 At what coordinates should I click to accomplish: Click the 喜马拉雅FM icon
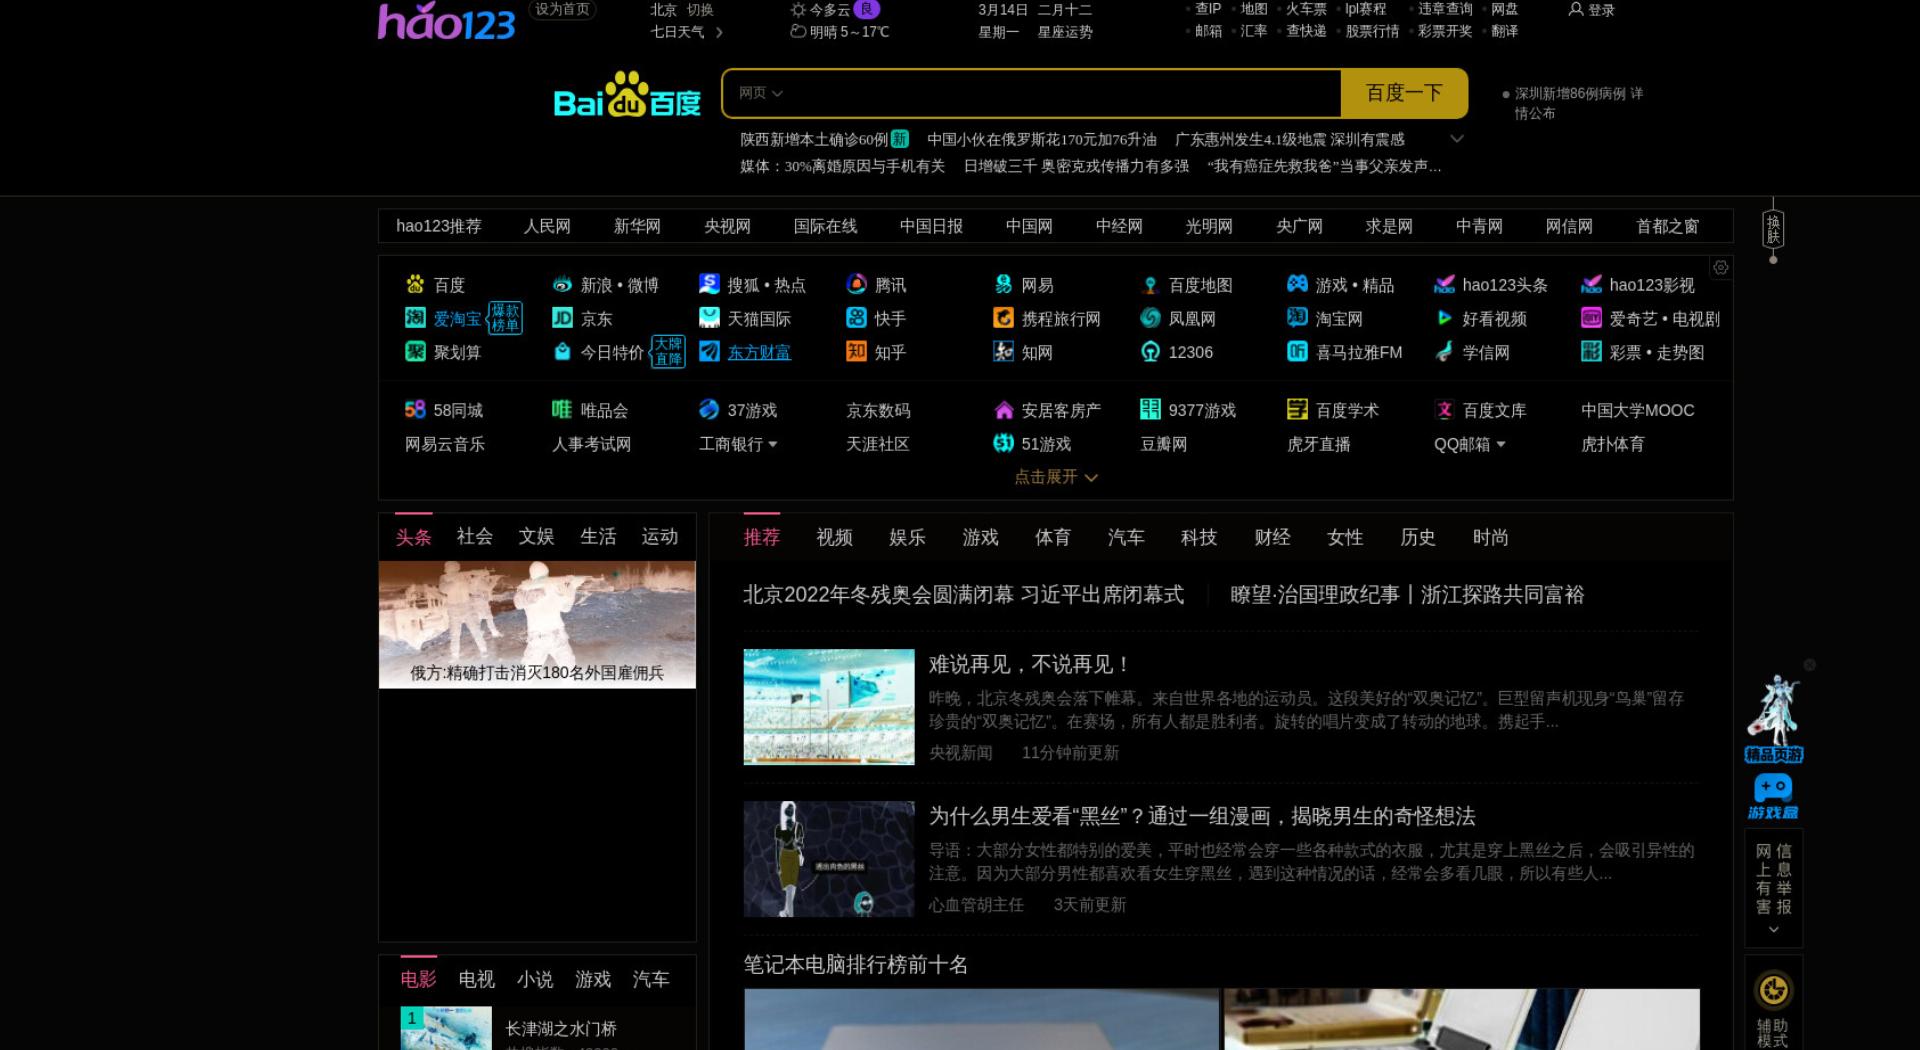tap(1297, 351)
